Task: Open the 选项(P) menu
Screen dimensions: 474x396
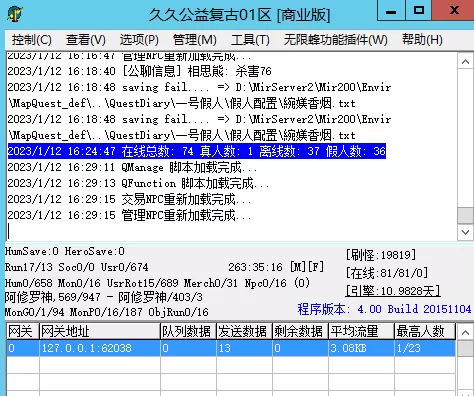Action: (139, 40)
